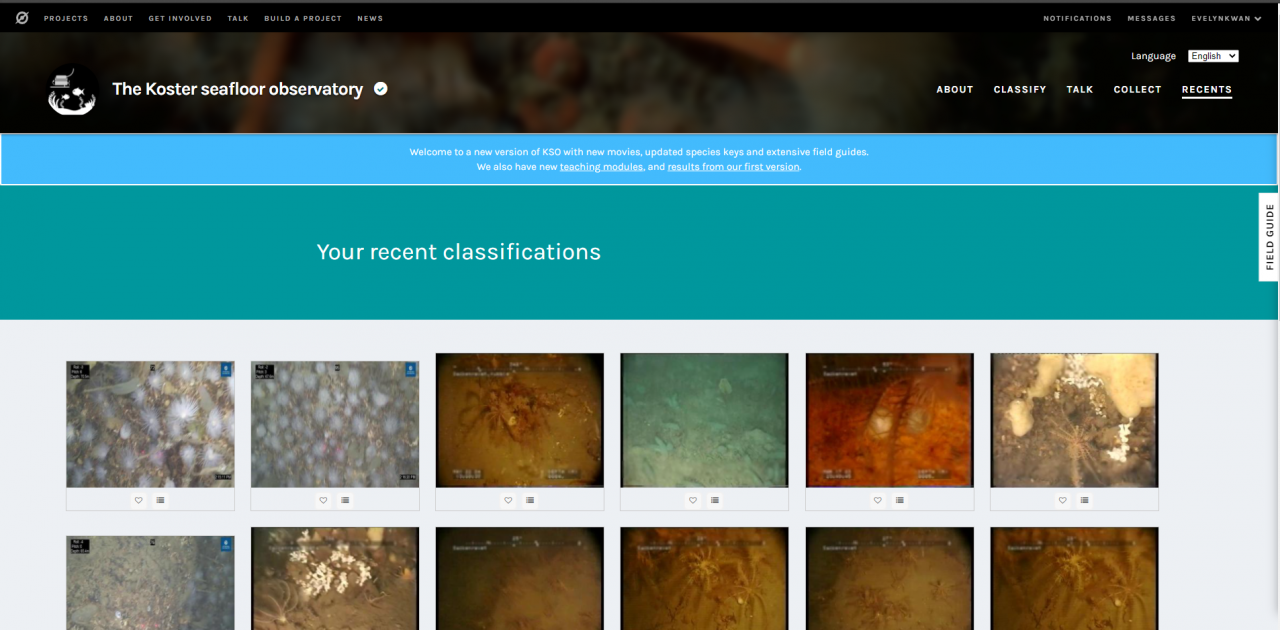
Task: Favorite the orange-red seafloor image
Action: [878, 500]
